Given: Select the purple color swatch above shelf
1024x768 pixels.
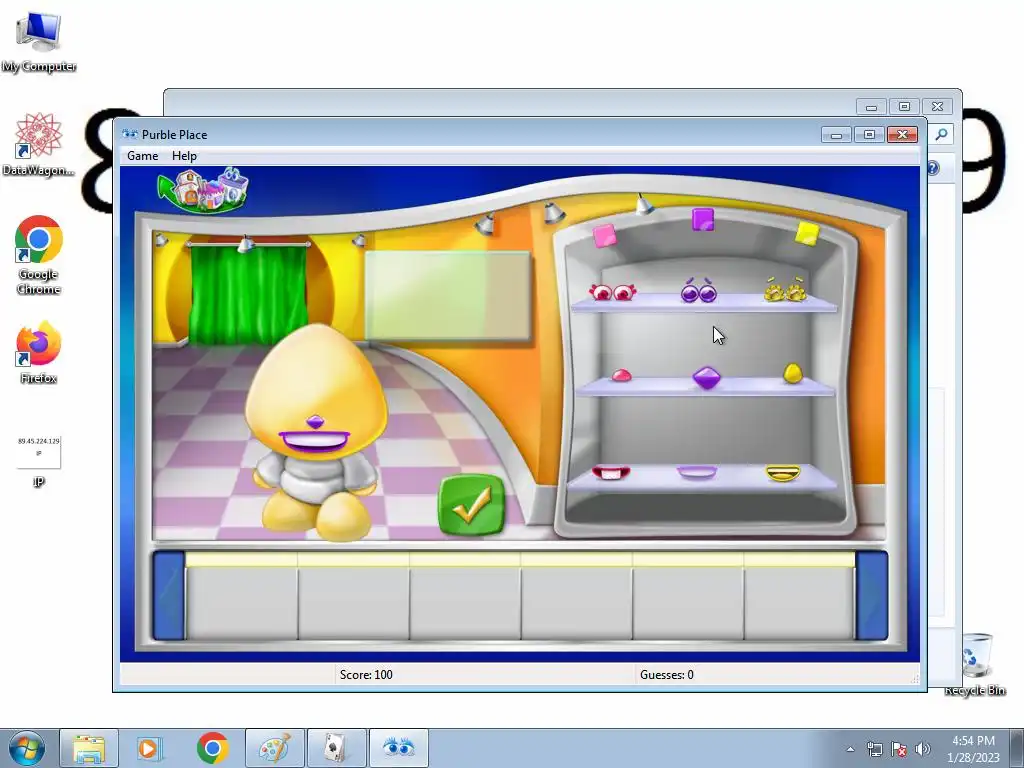Looking at the screenshot, I should 703,219.
